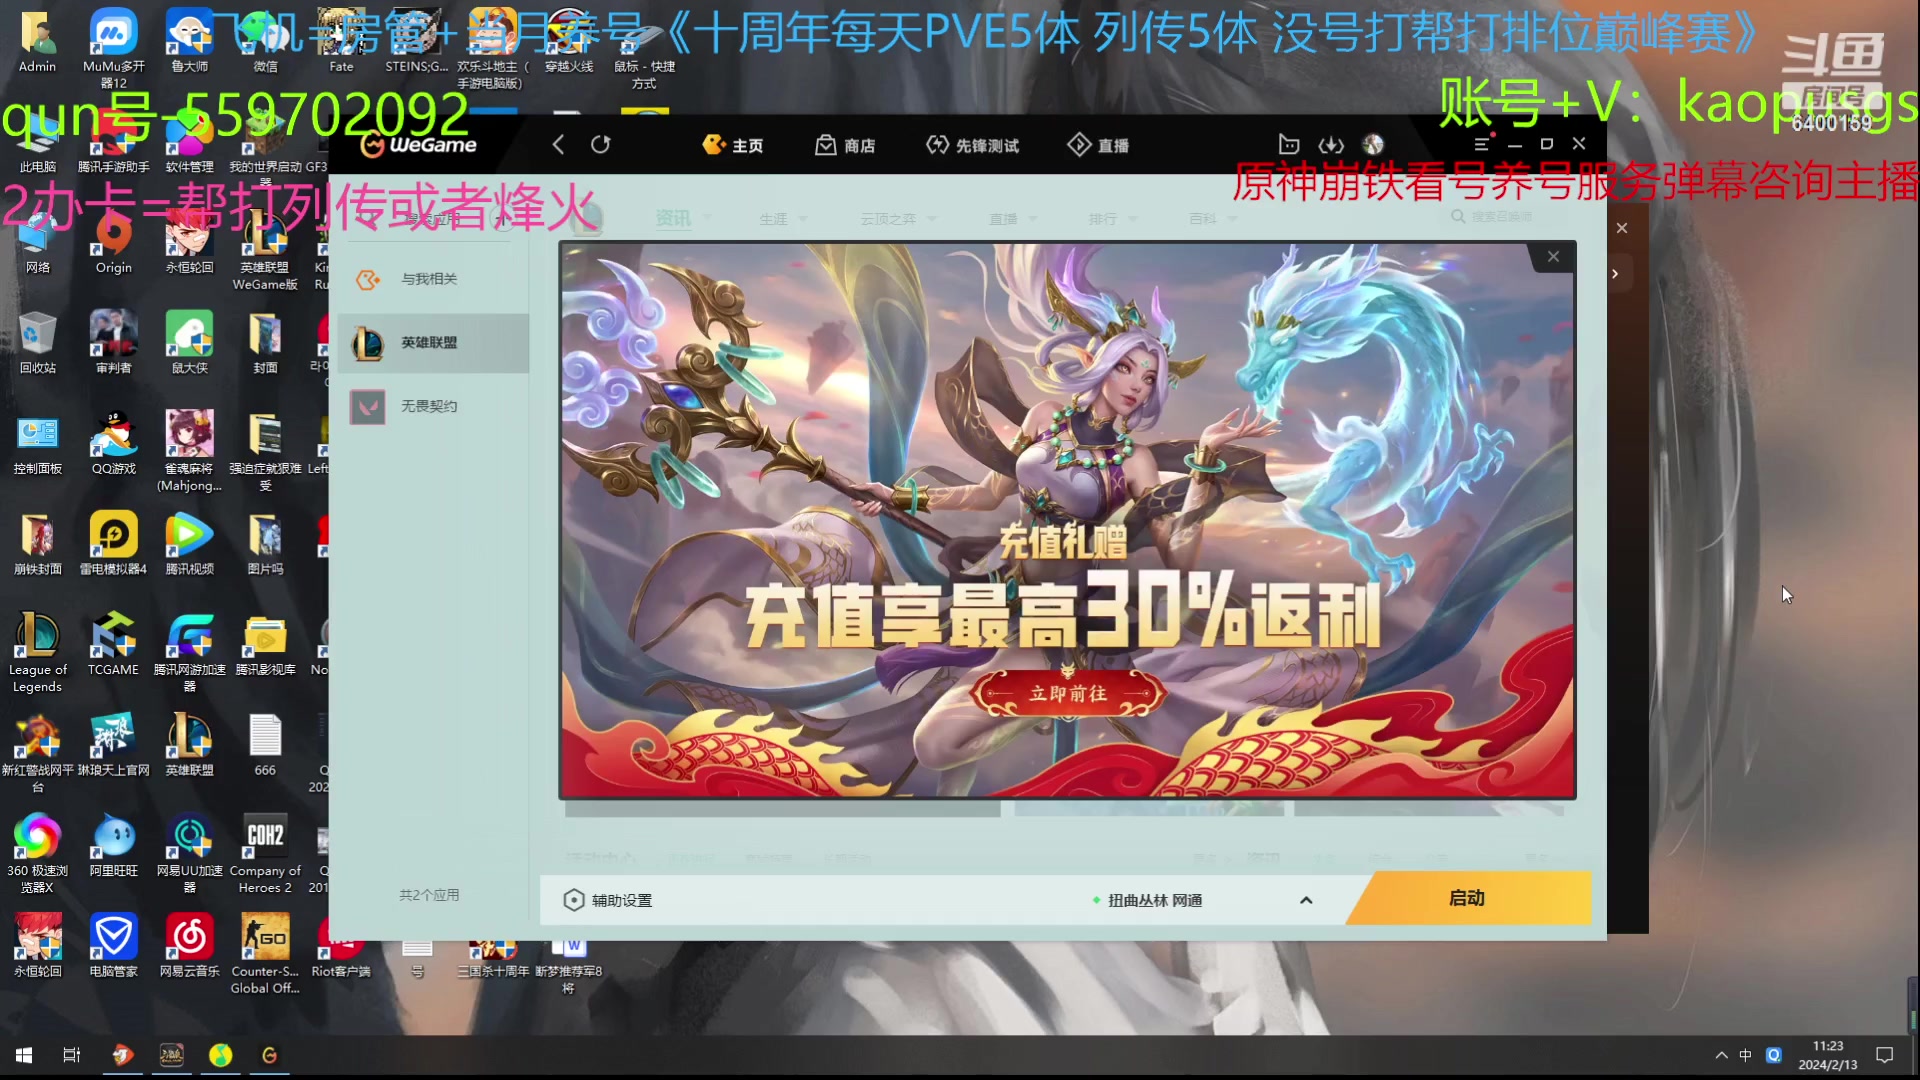The image size is (1920, 1080).
Task: Open 控制面板 control panel icon
Action: point(38,444)
